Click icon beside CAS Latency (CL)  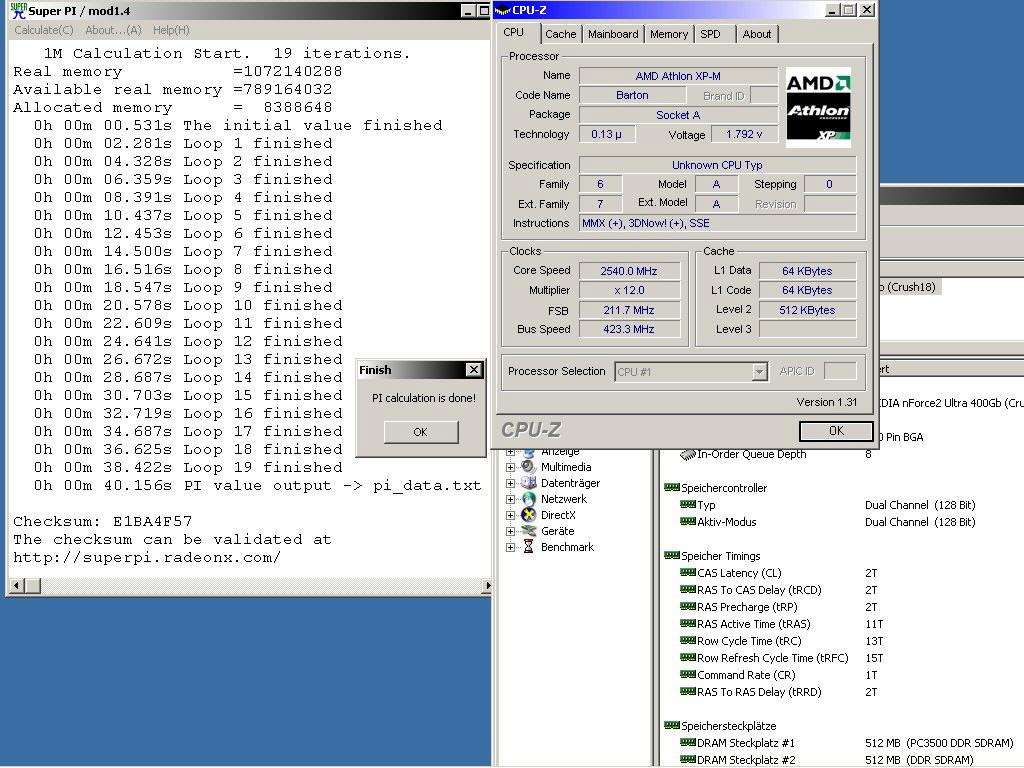[x=688, y=572]
